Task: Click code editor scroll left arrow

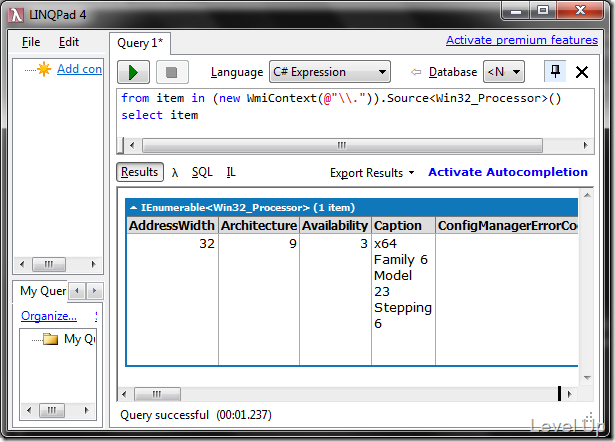Action: [x=132, y=146]
